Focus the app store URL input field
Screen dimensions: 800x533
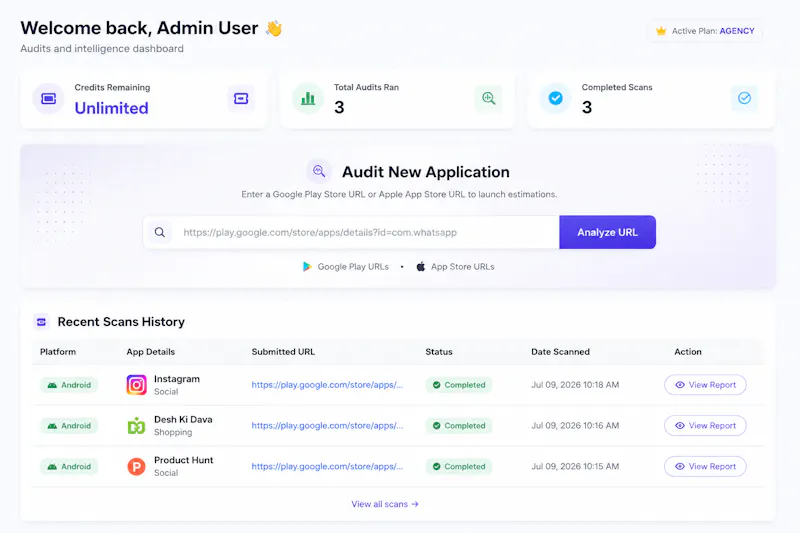351,233
